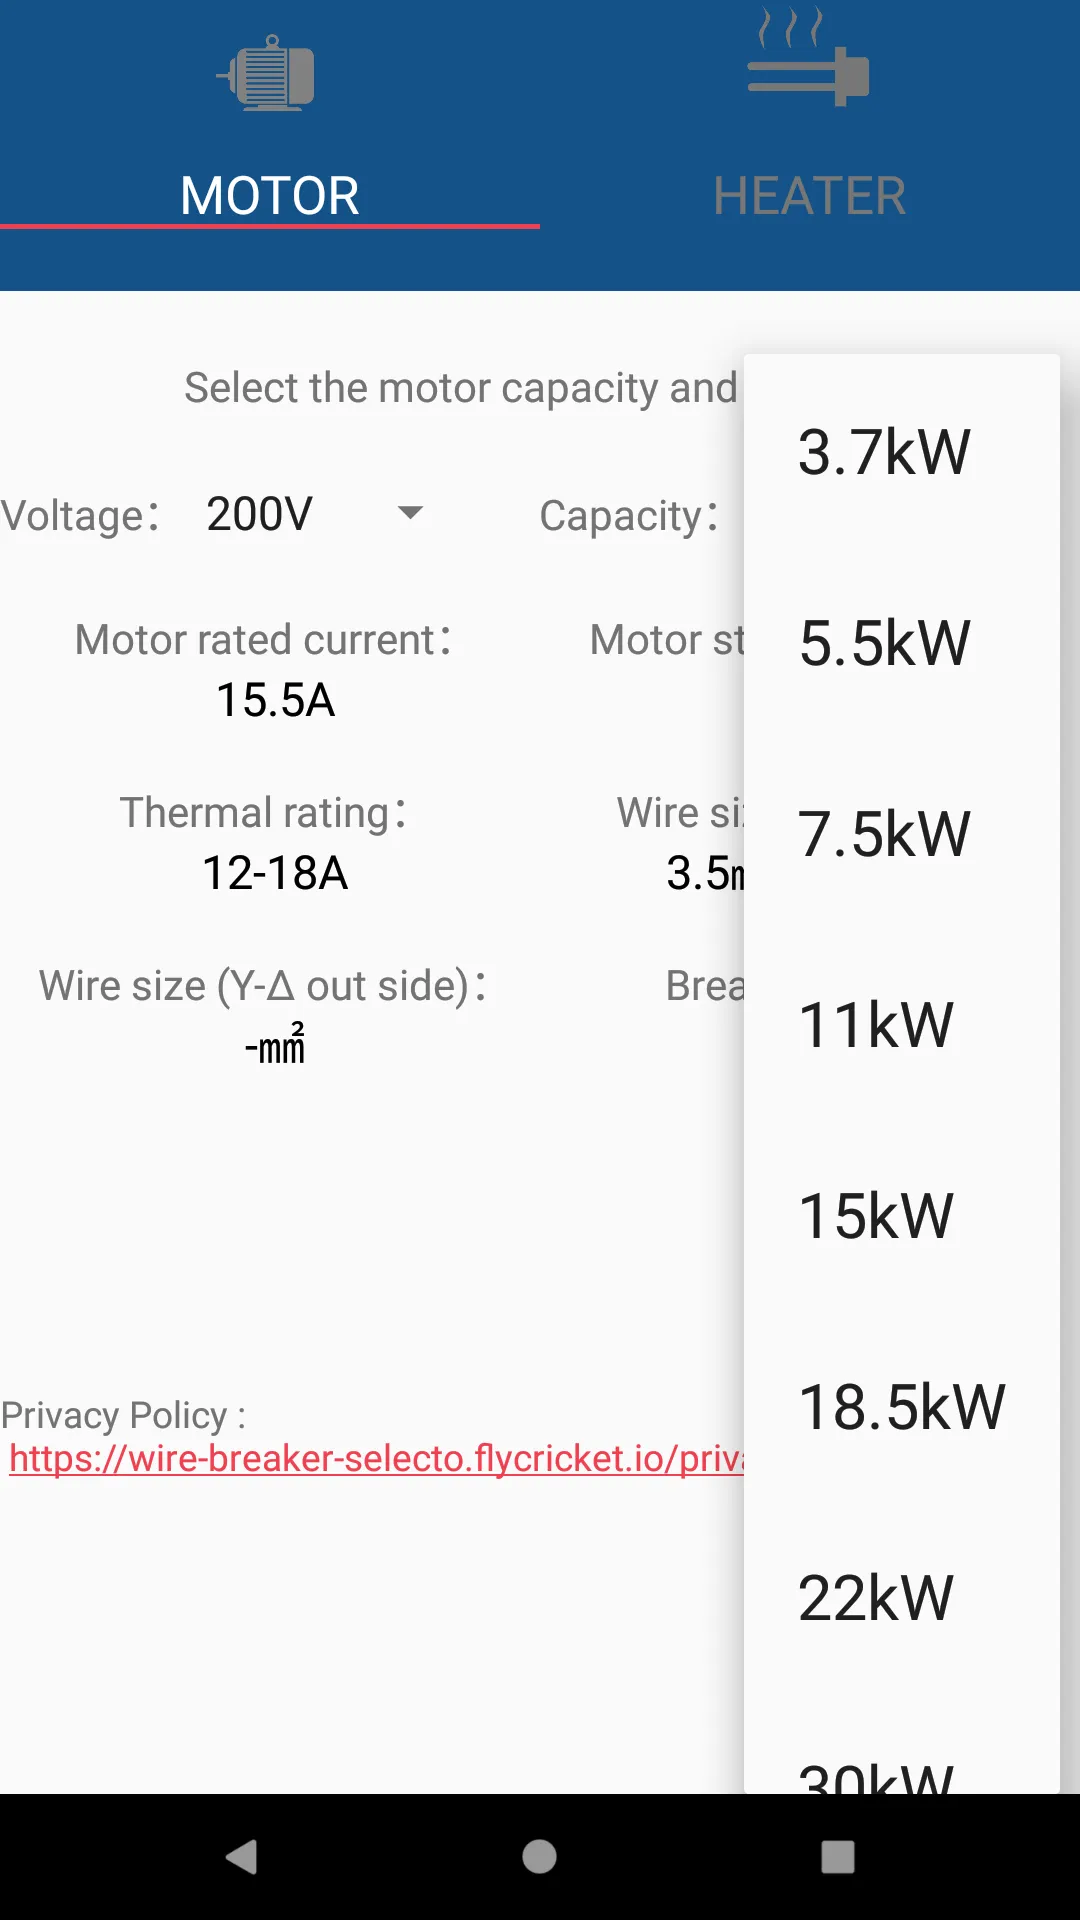Tap the Android recent apps button
Screen dimensions: 1080x1920
pos(837,1857)
